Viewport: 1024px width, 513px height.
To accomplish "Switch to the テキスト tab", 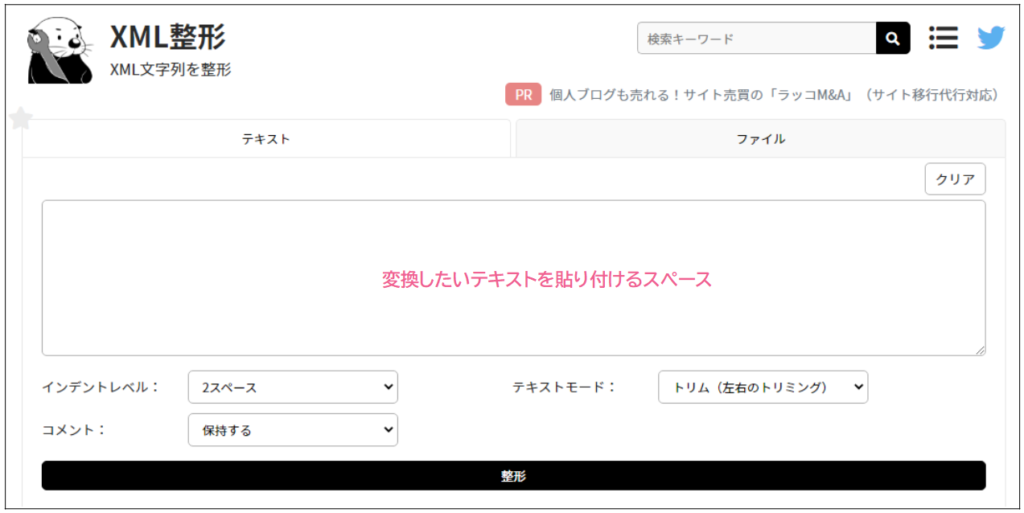I will point(266,139).
